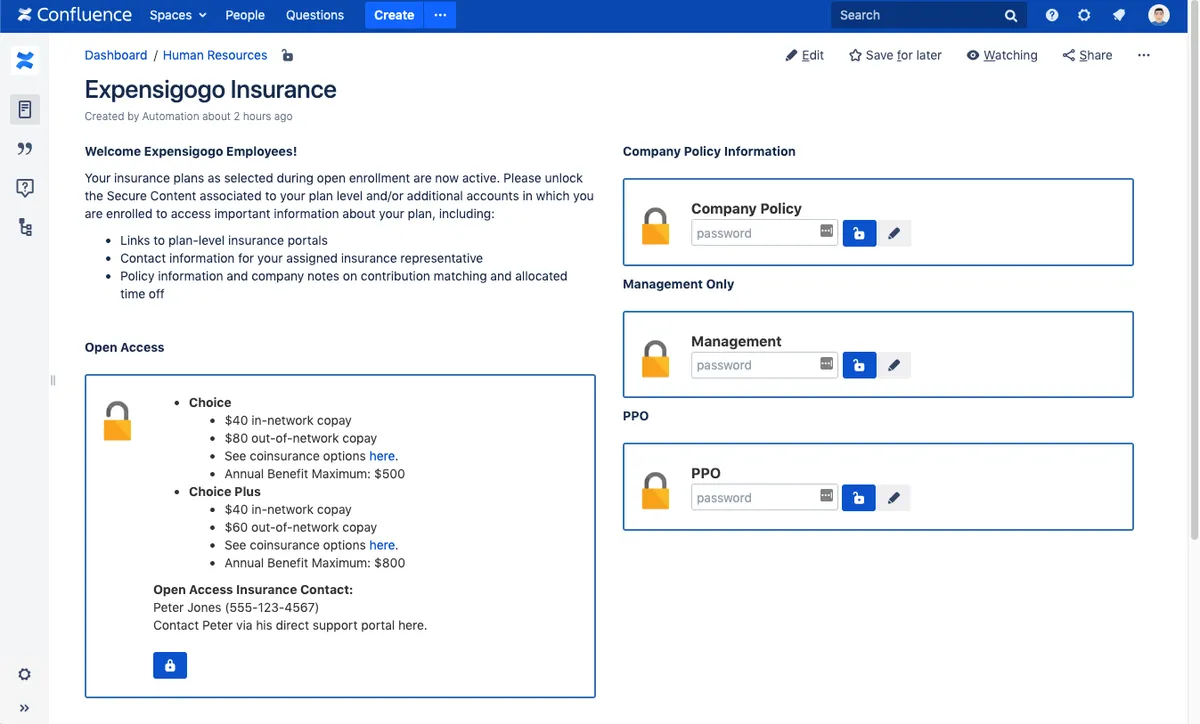Click Save for later star
The height and width of the screenshot is (724, 1200).
click(895, 55)
